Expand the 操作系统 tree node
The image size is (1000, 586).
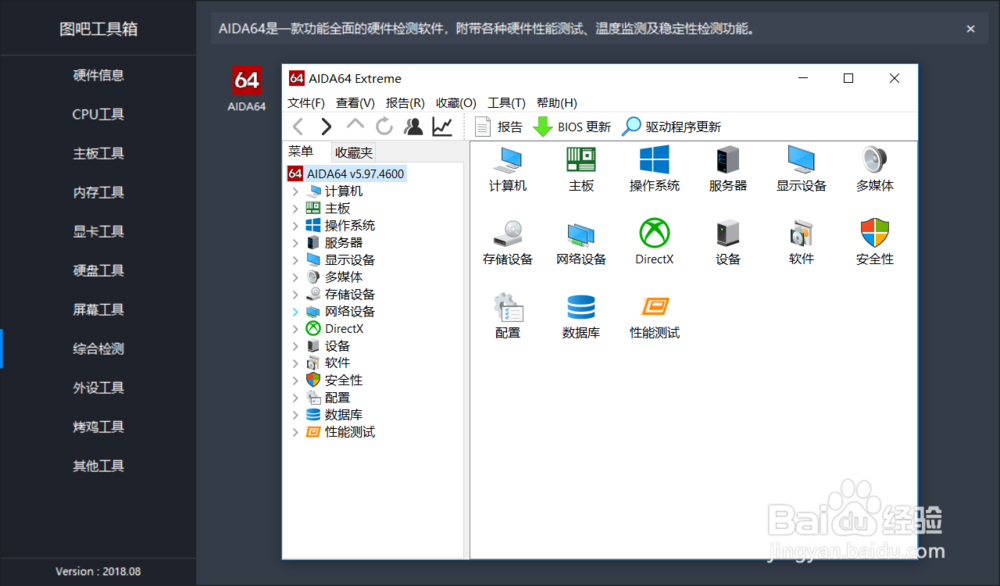pyautogui.click(x=295, y=226)
